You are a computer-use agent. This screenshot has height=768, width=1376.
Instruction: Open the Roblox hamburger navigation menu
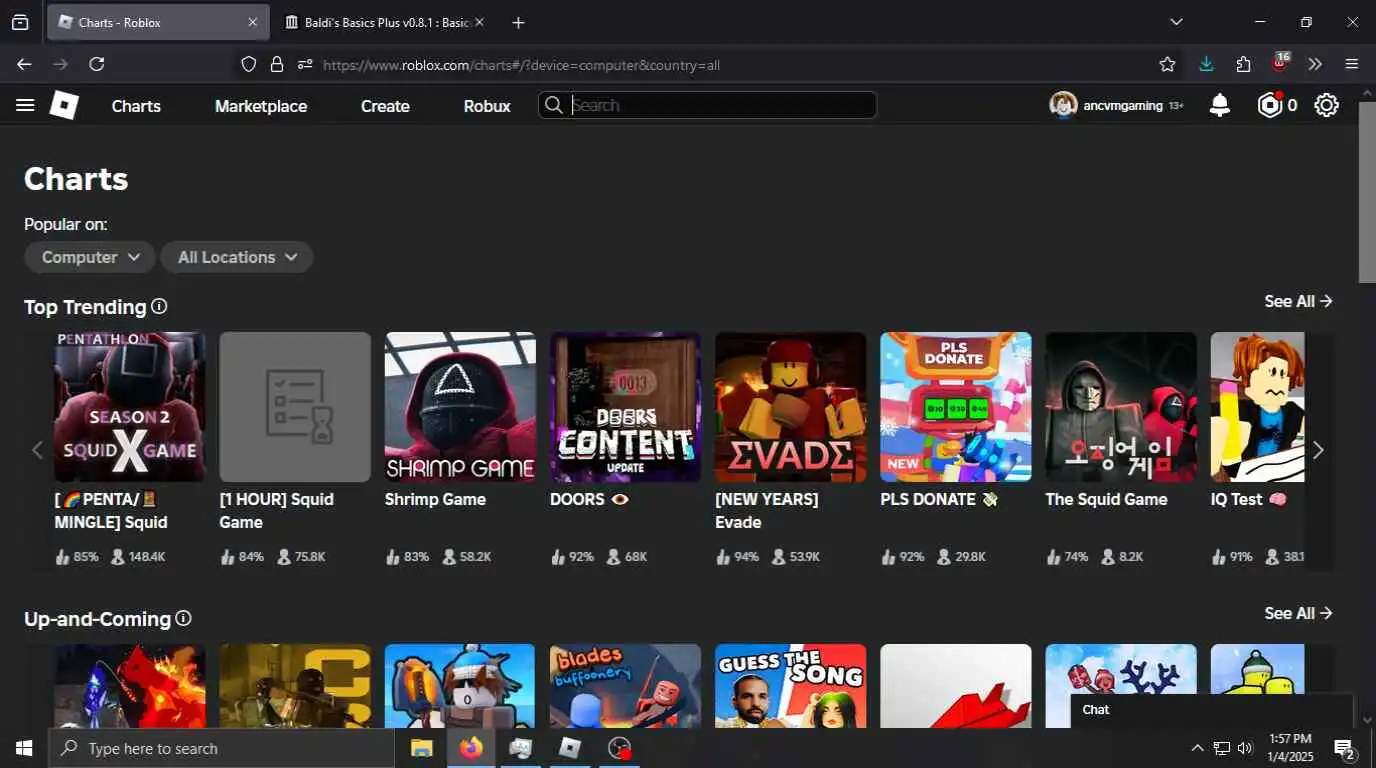click(25, 105)
